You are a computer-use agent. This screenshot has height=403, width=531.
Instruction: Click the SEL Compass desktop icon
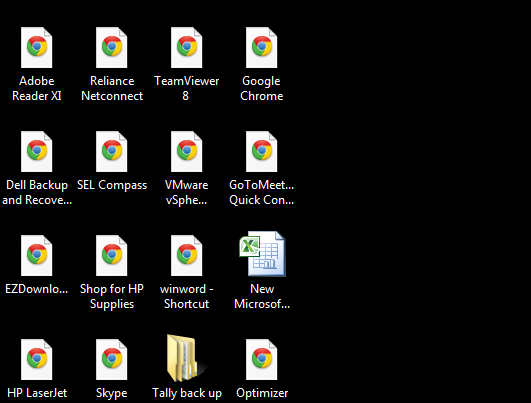tap(112, 151)
